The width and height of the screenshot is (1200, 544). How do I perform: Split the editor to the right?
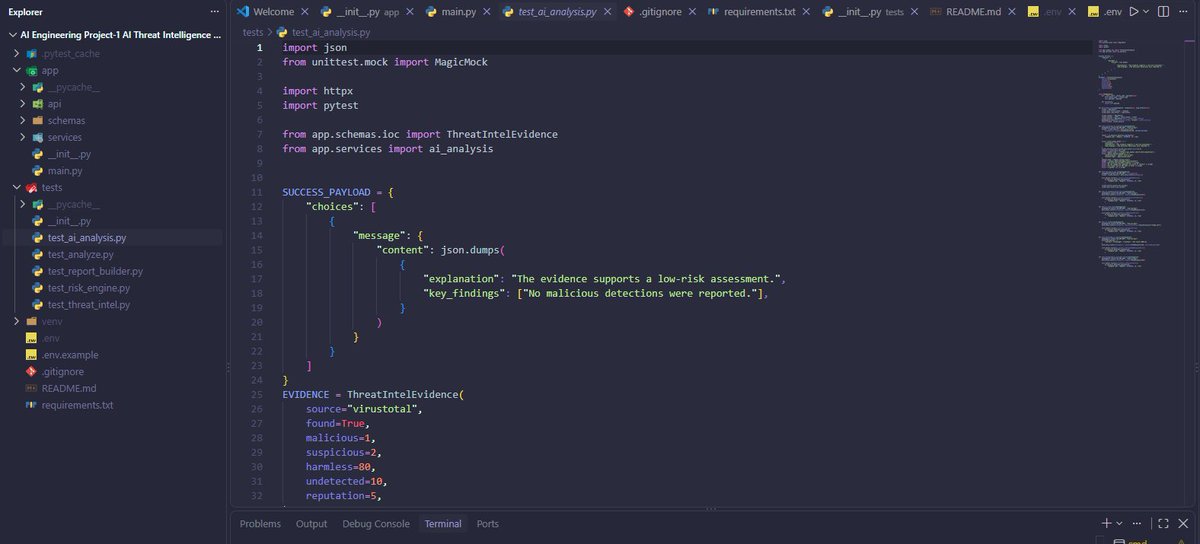1165,12
